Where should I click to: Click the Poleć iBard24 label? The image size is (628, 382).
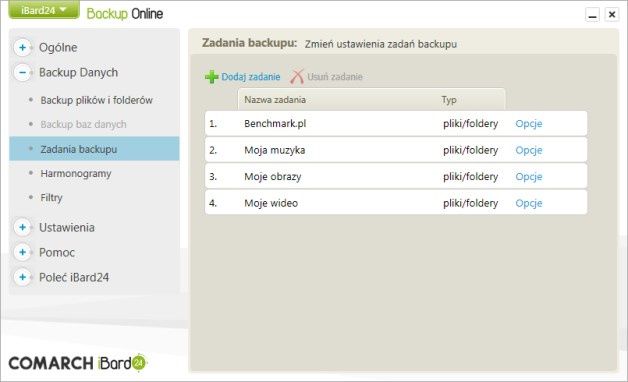[x=74, y=277]
